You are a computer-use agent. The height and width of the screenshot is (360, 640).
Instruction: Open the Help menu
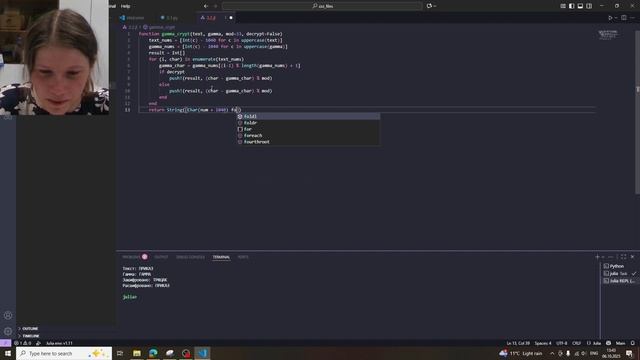coord(125,6)
